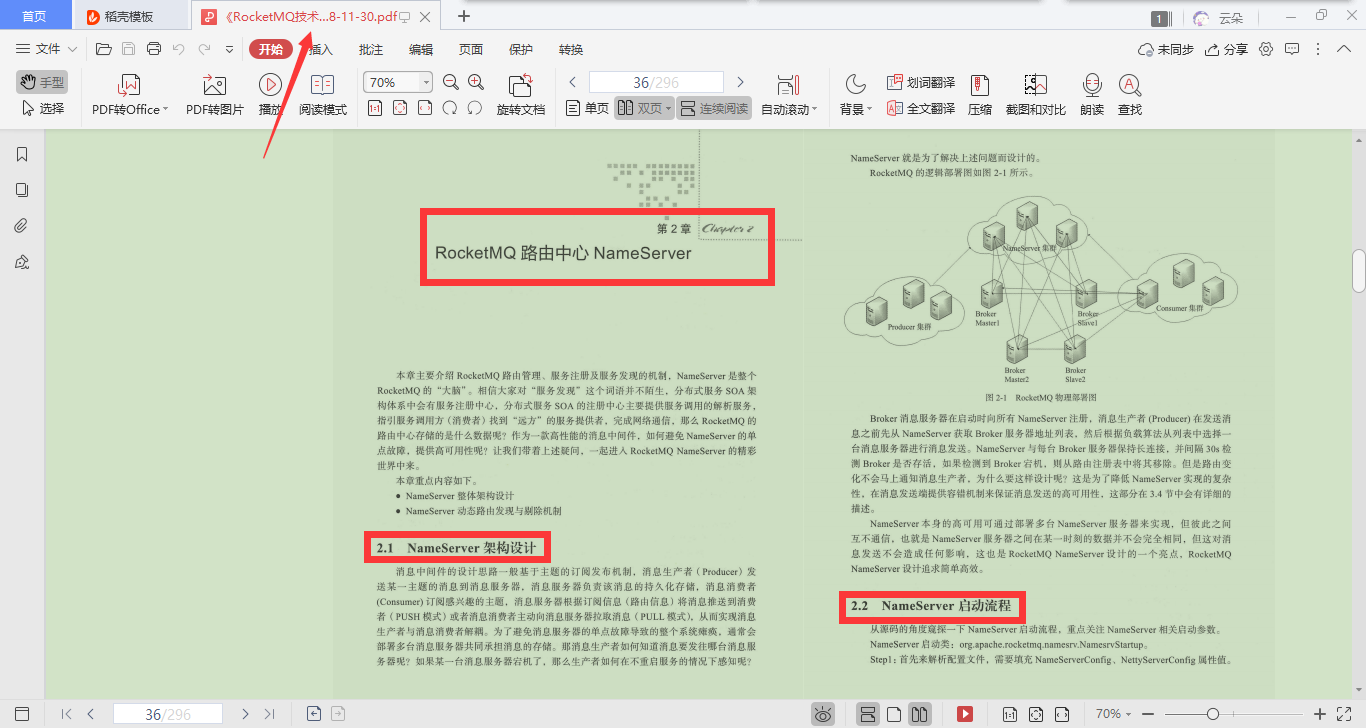Switch to the Select tool (选择)
Screen dimensions: 1366x728
pos(42,109)
